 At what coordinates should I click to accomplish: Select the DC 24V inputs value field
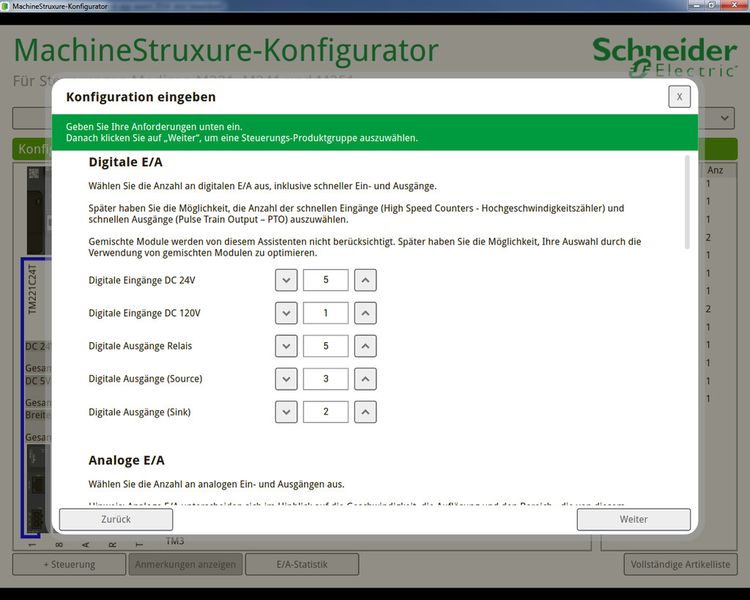(x=326, y=280)
